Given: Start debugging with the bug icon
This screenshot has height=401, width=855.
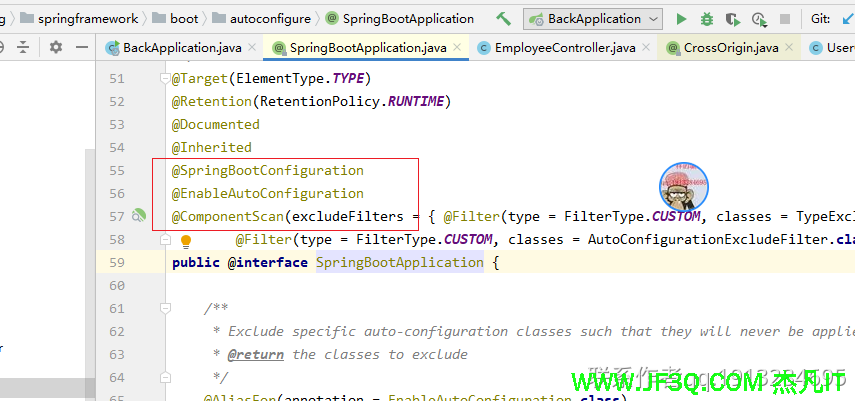Looking at the screenshot, I should coord(707,19).
